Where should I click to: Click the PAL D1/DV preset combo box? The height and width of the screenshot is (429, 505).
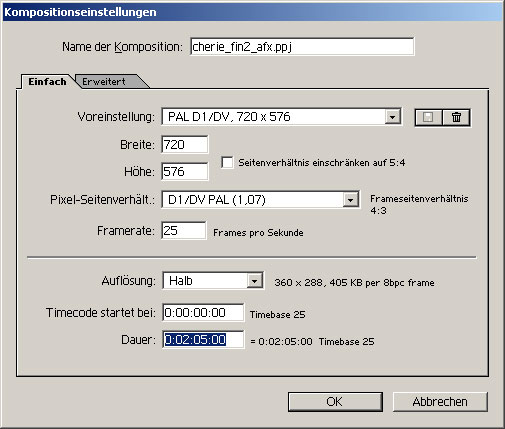pos(281,117)
